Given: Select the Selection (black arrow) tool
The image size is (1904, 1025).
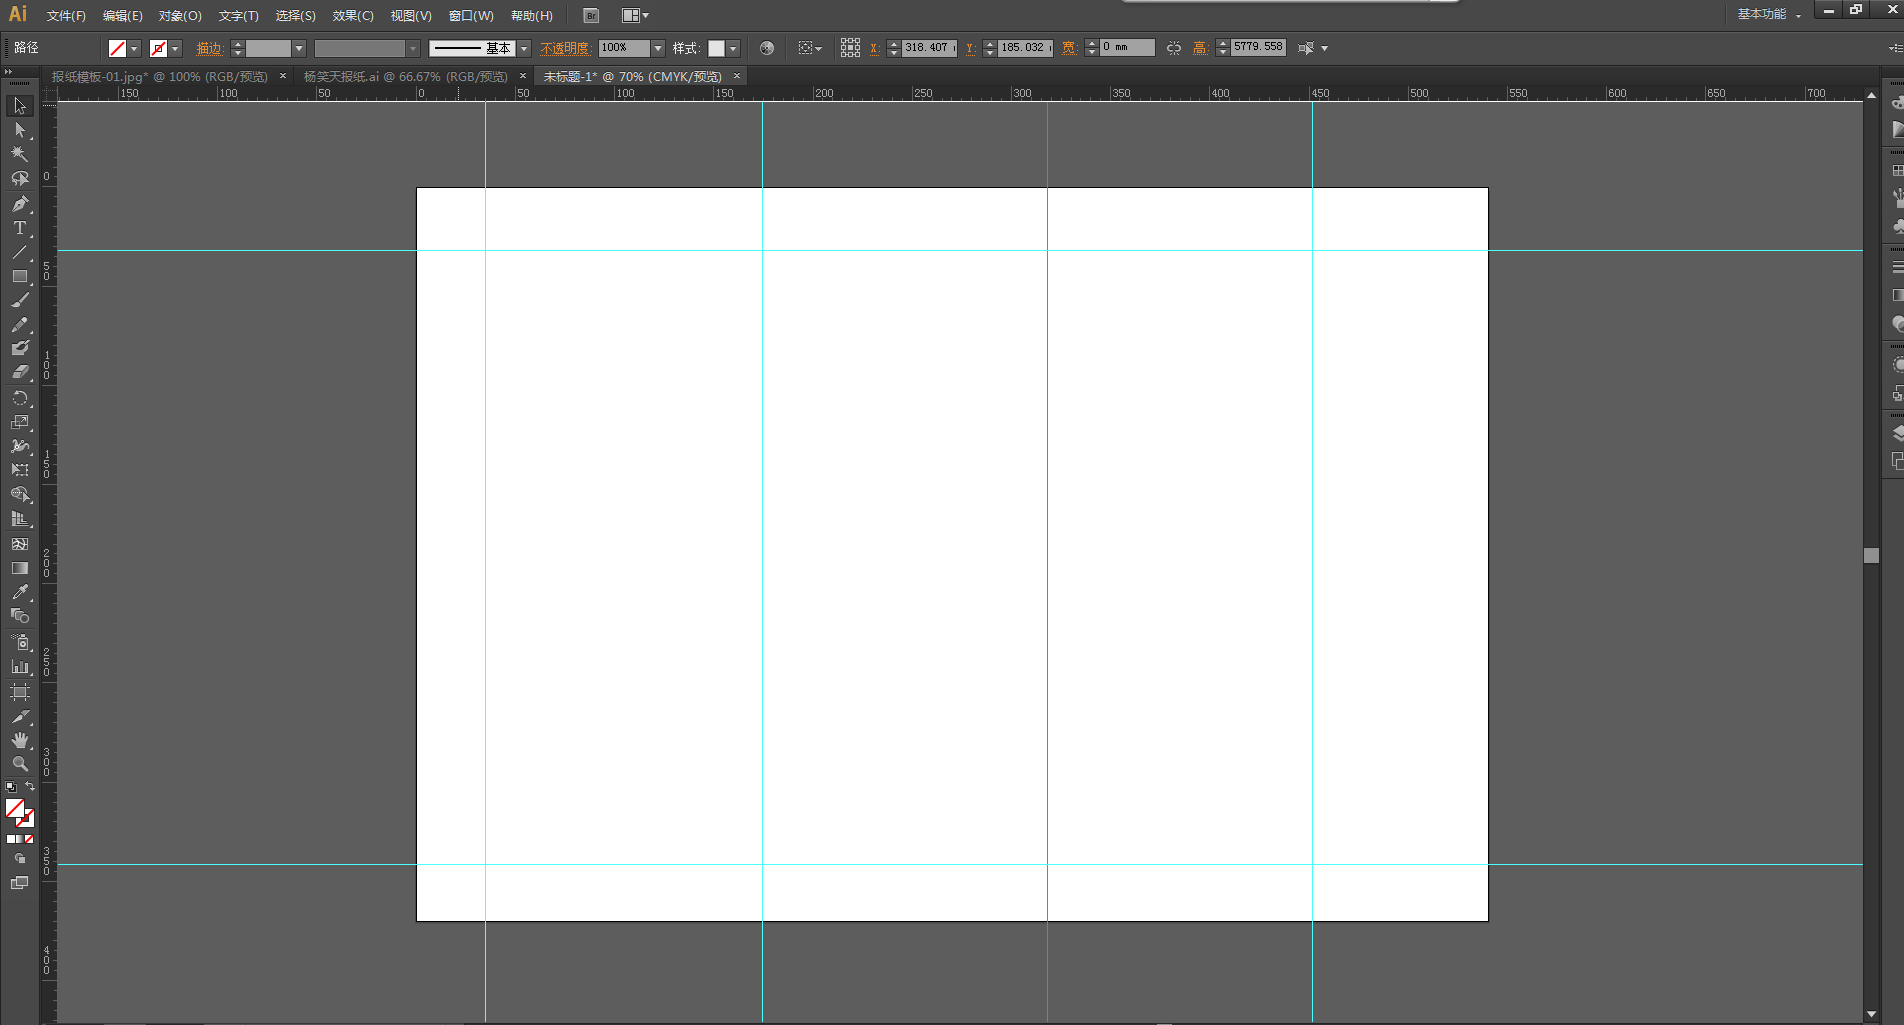Looking at the screenshot, I should click(20, 106).
